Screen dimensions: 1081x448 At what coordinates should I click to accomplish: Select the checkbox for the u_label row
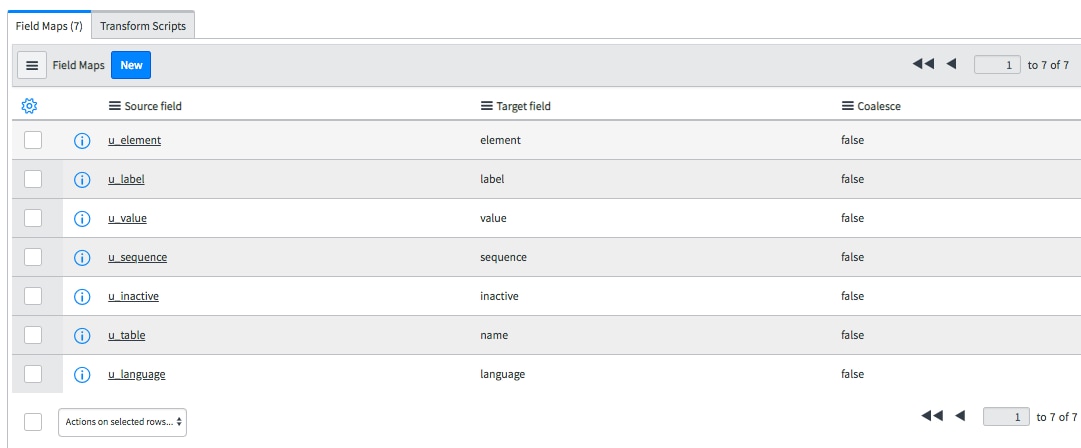[x=33, y=179]
